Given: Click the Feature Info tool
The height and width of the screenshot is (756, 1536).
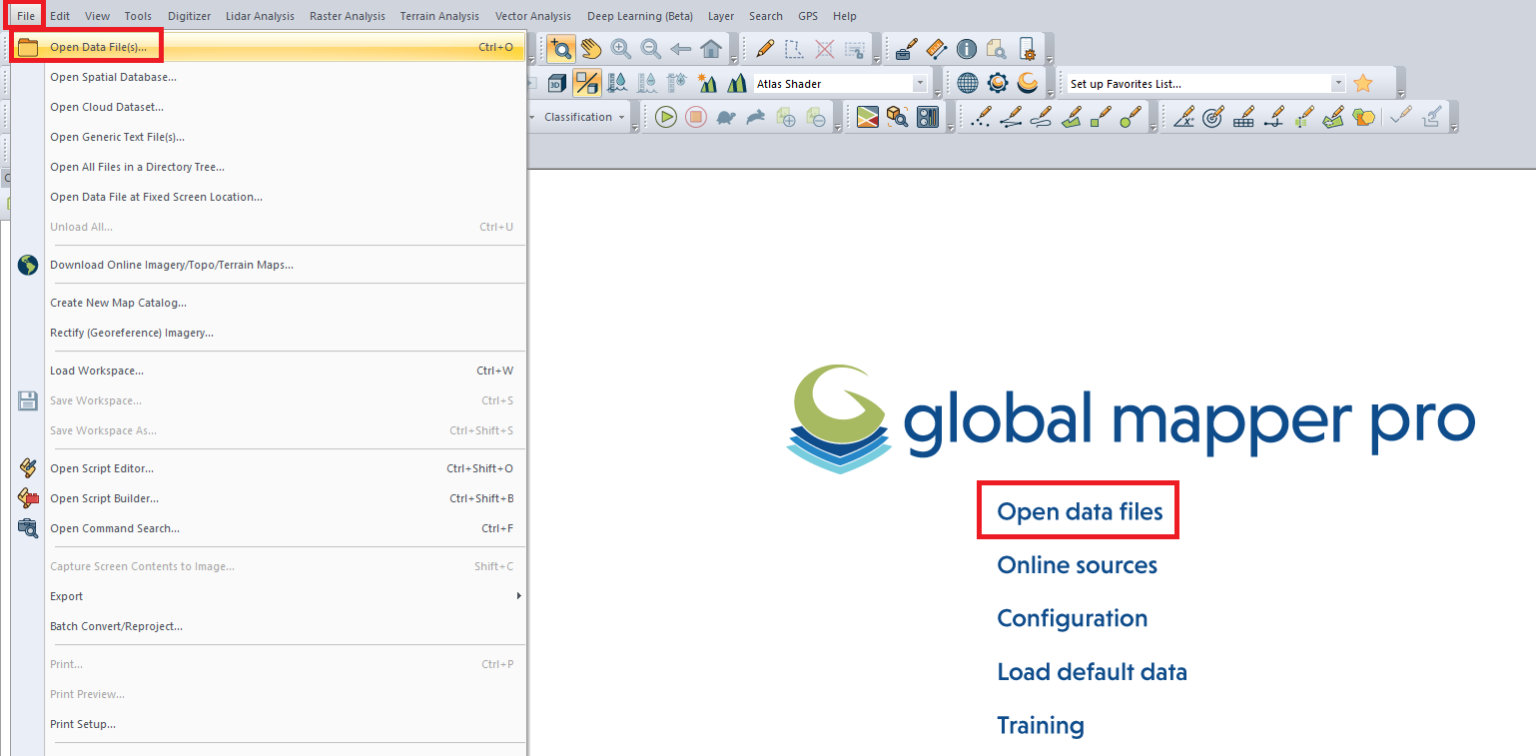Looking at the screenshot, I should [x=966, y=48].
